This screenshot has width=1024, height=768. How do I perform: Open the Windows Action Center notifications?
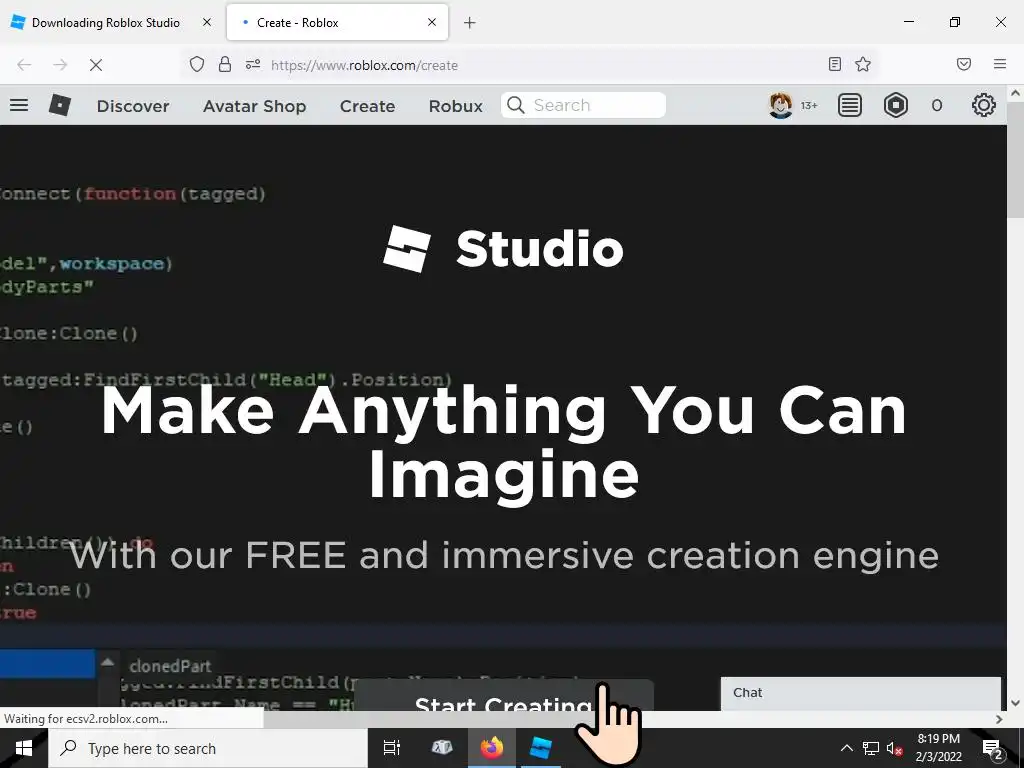tap(993, 749)
